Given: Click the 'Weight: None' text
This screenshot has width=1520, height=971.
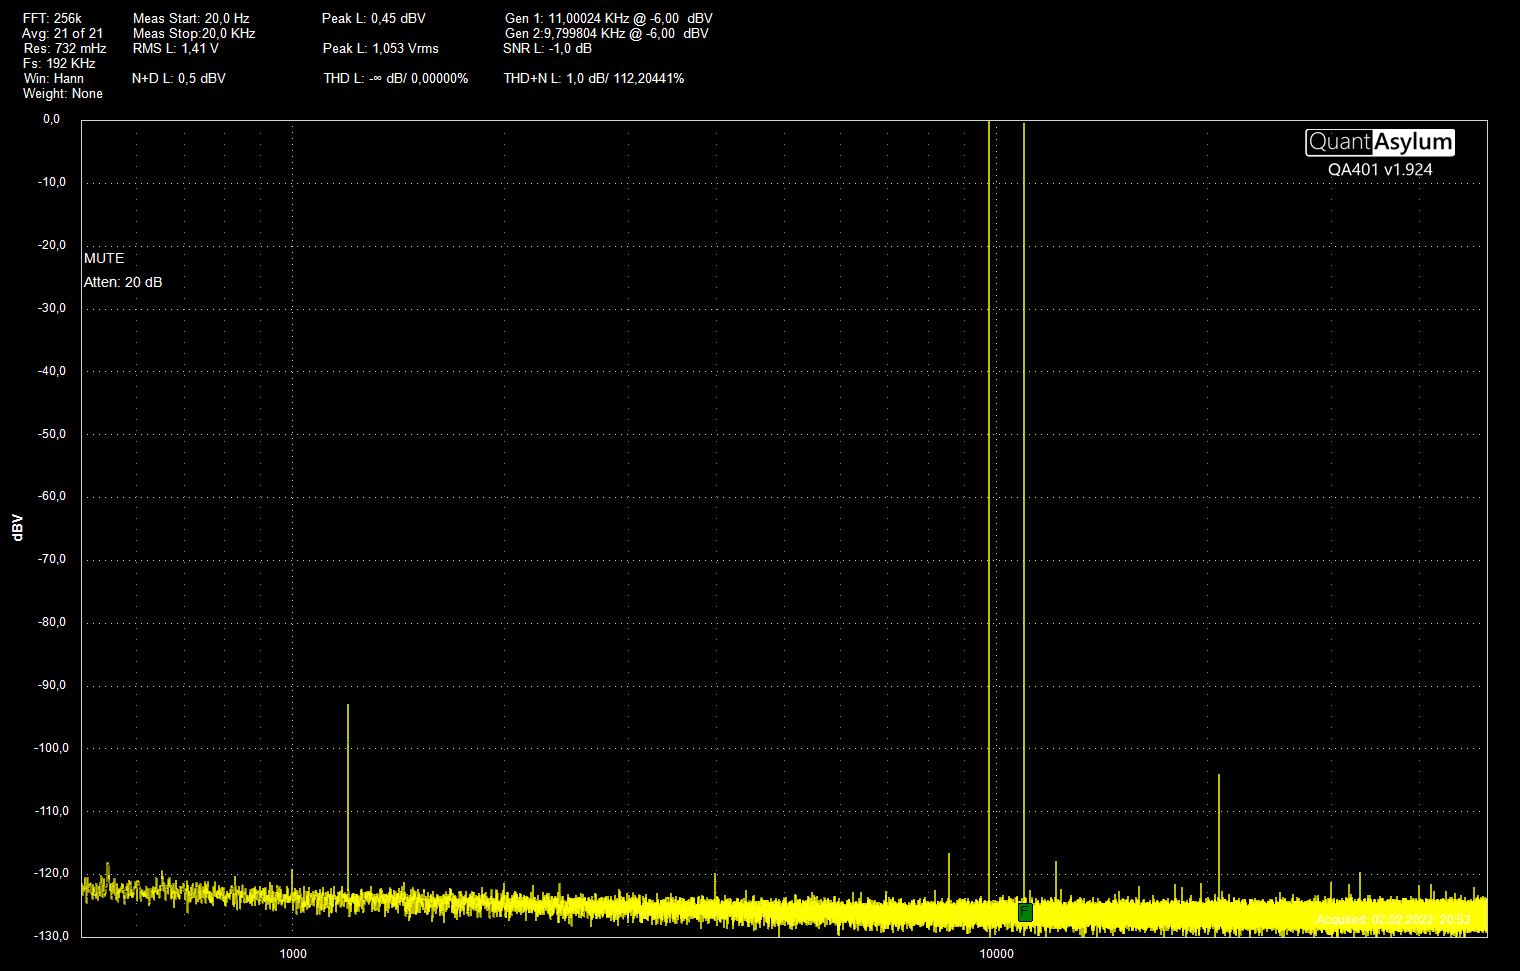Looking at the screenshot, I should (63, 94).
